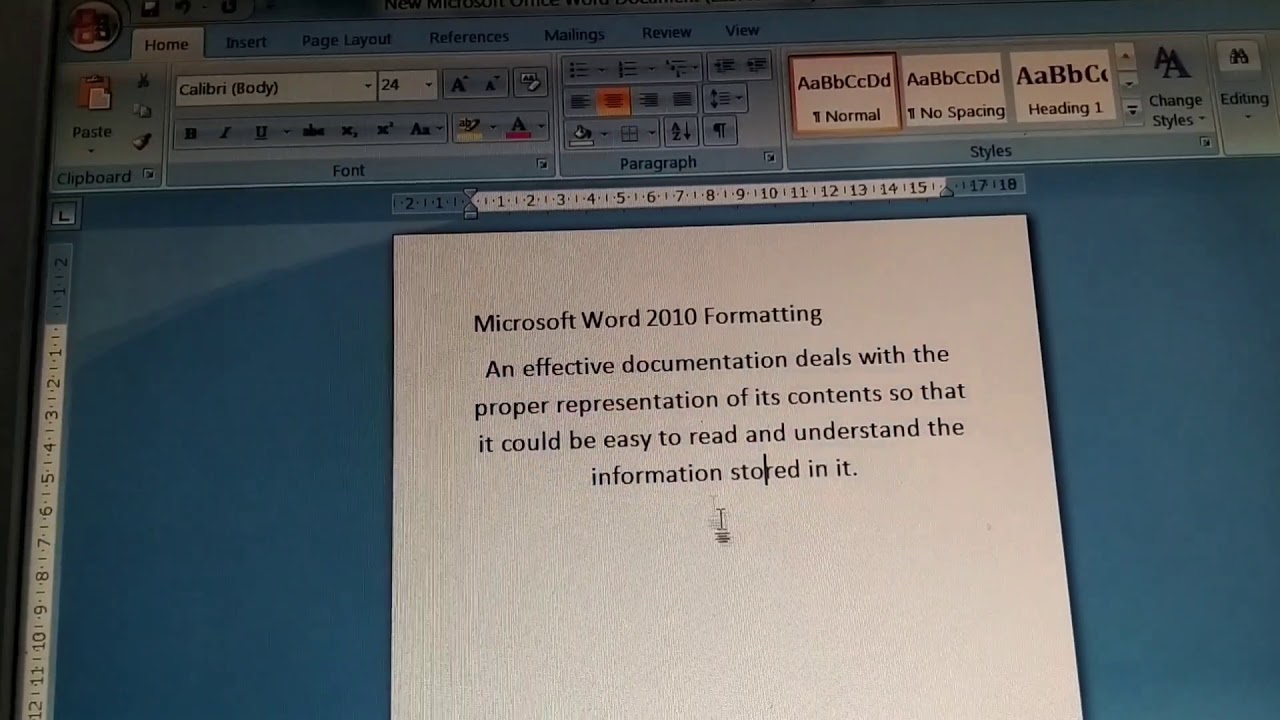Viewport: 1280px width, 720px height.
Task: Open the Font dialog launcher
Action: tap(542, 164)
